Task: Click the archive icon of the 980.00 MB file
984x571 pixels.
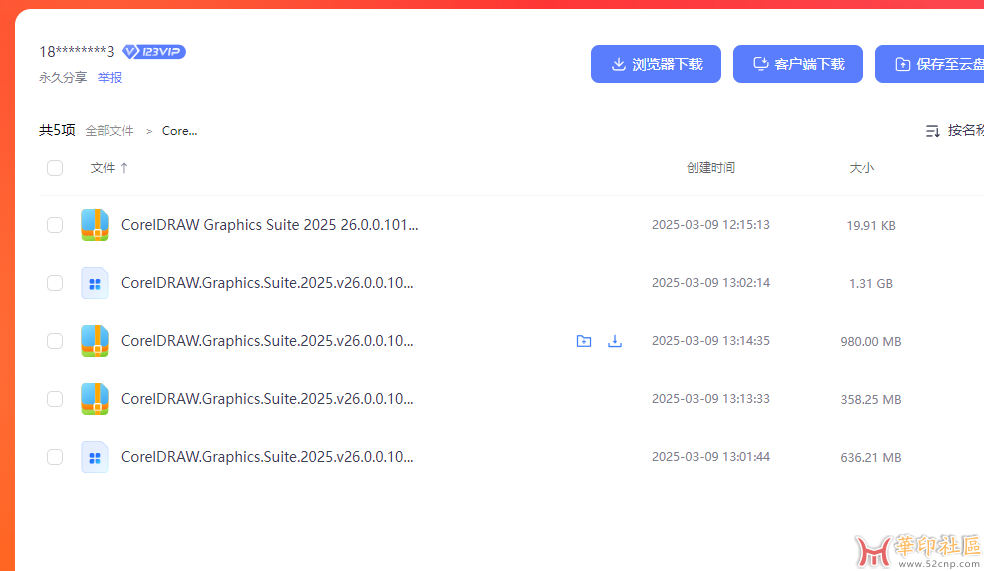Action: tap(95, 341)
